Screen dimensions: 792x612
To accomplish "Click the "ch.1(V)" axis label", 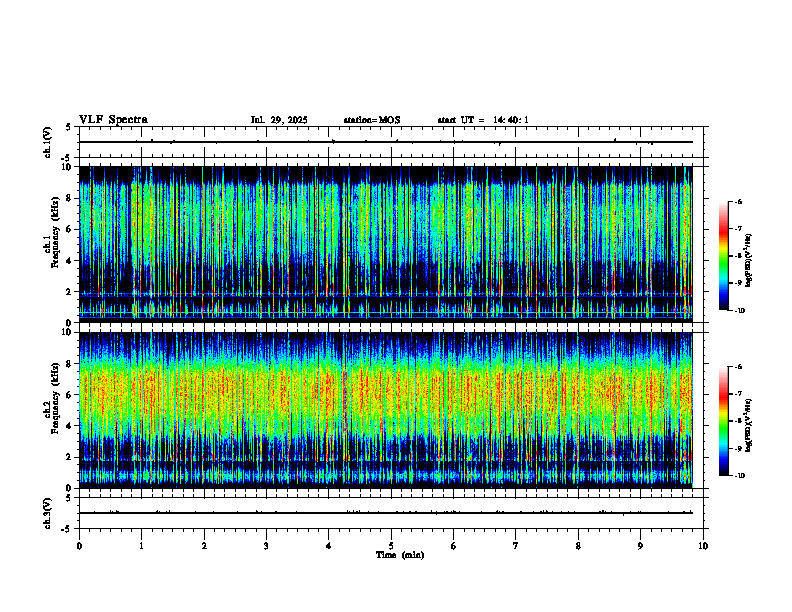I will [x=47, y=142].
